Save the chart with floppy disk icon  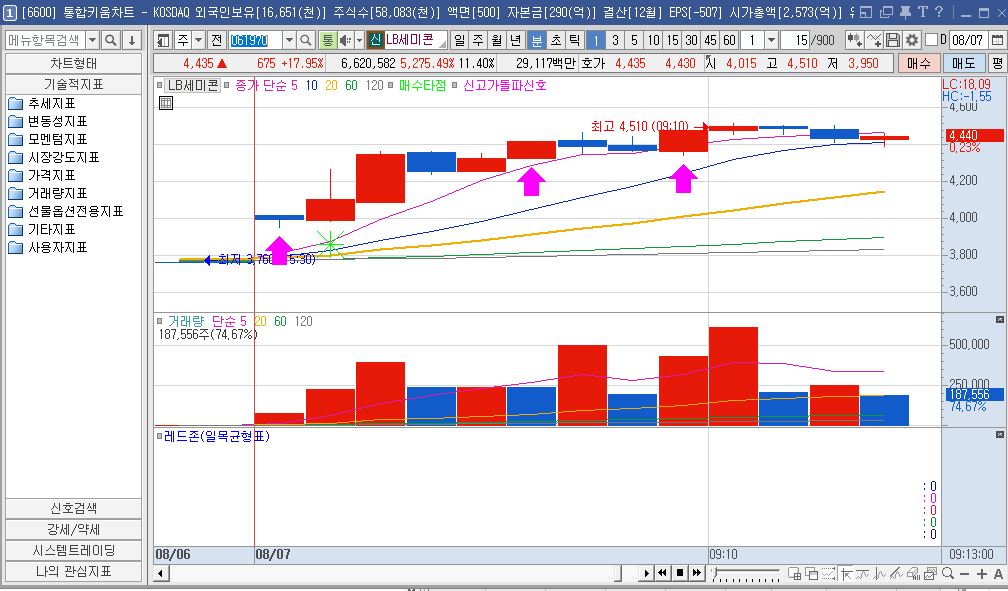coord(893,41)
